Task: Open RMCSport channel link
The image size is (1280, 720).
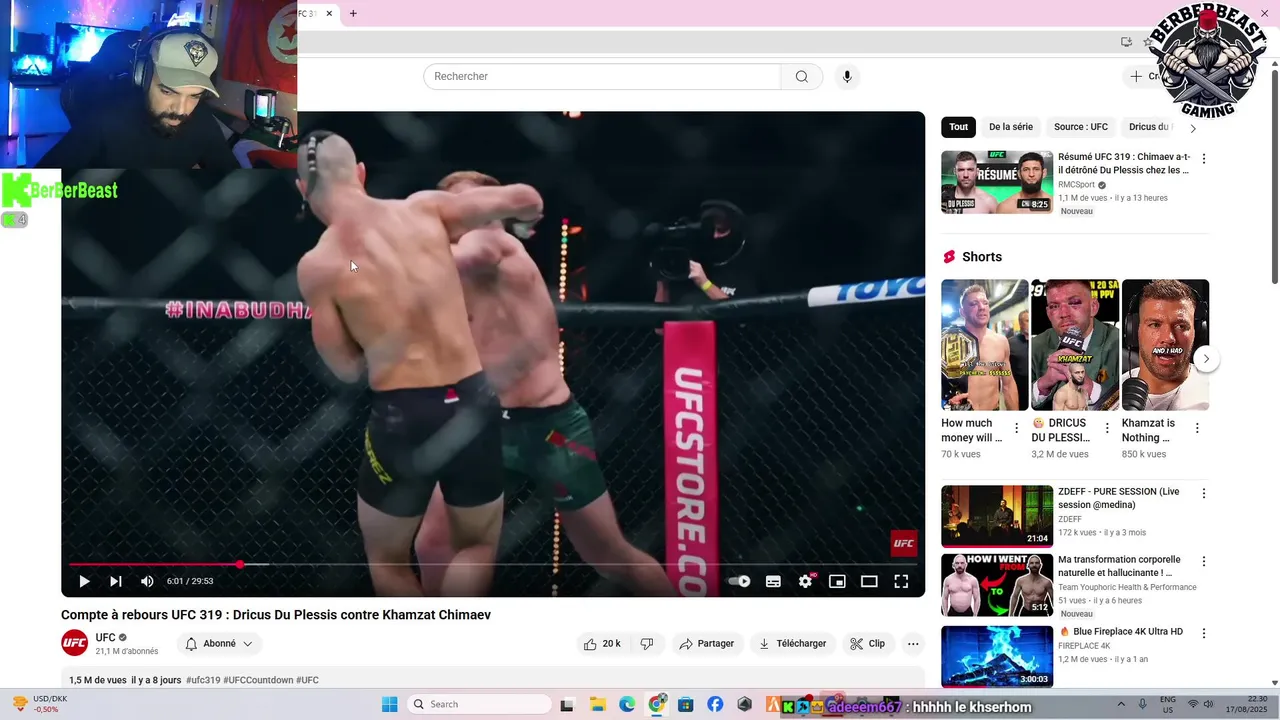Action: [x=1077, y=185]
